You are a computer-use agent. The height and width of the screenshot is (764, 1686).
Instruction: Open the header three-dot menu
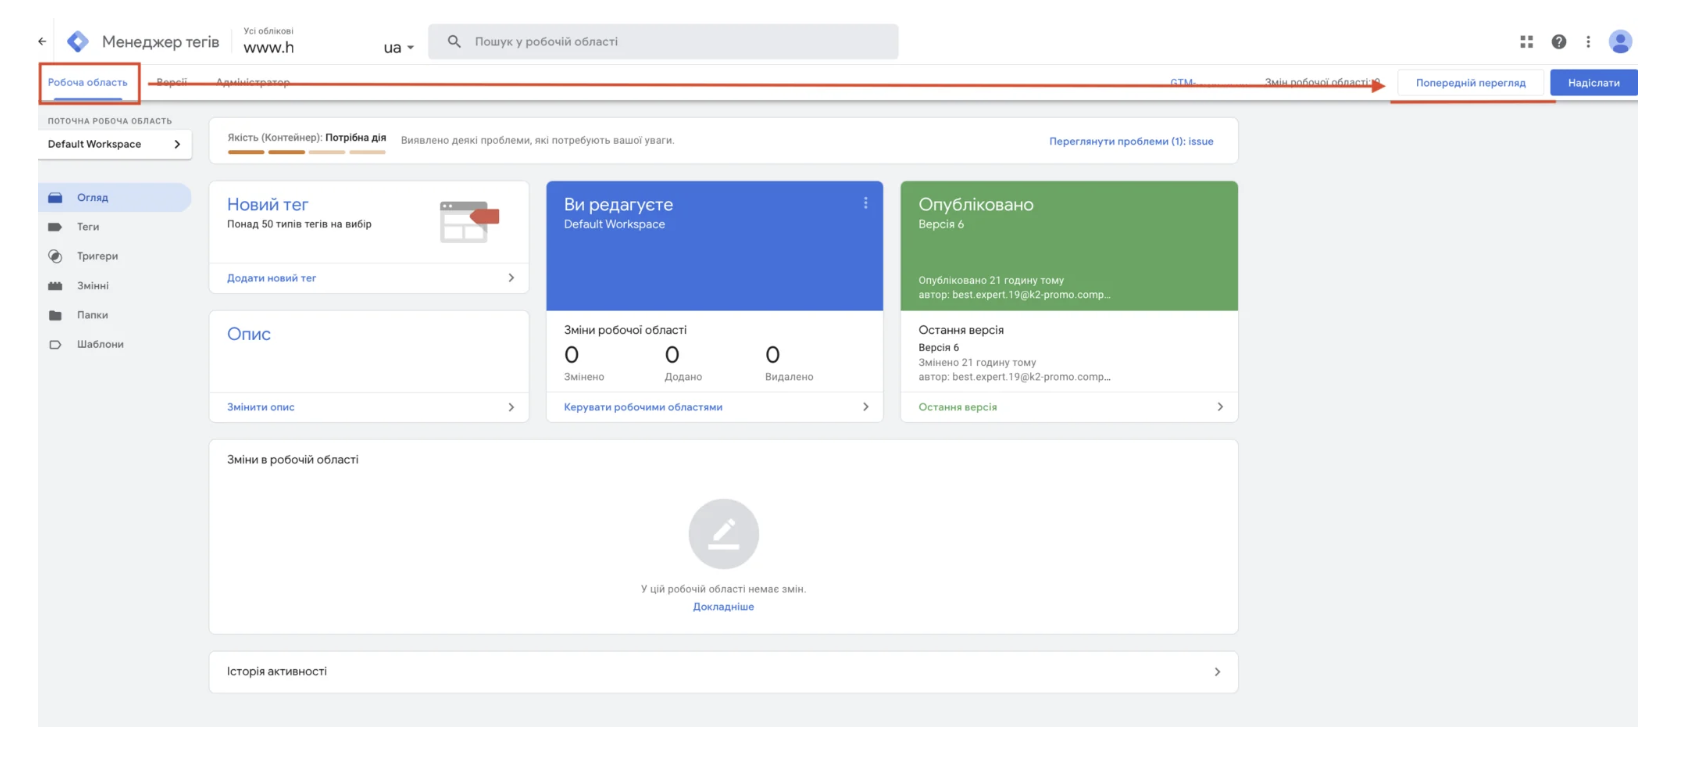point(1588,42)
